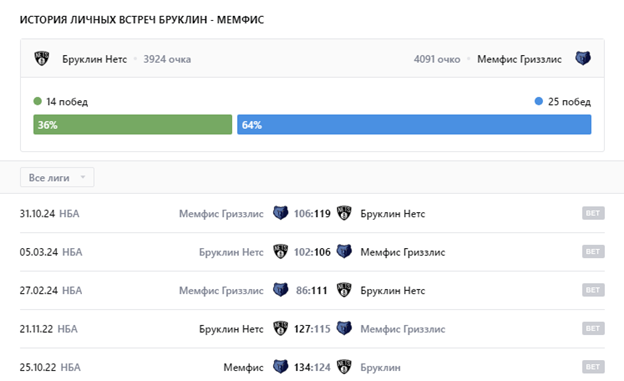Screen dimensions: 624x381
Task: Click Grizzlies logo in the 25.10.22 row
Action: click(x=280, y=367)
